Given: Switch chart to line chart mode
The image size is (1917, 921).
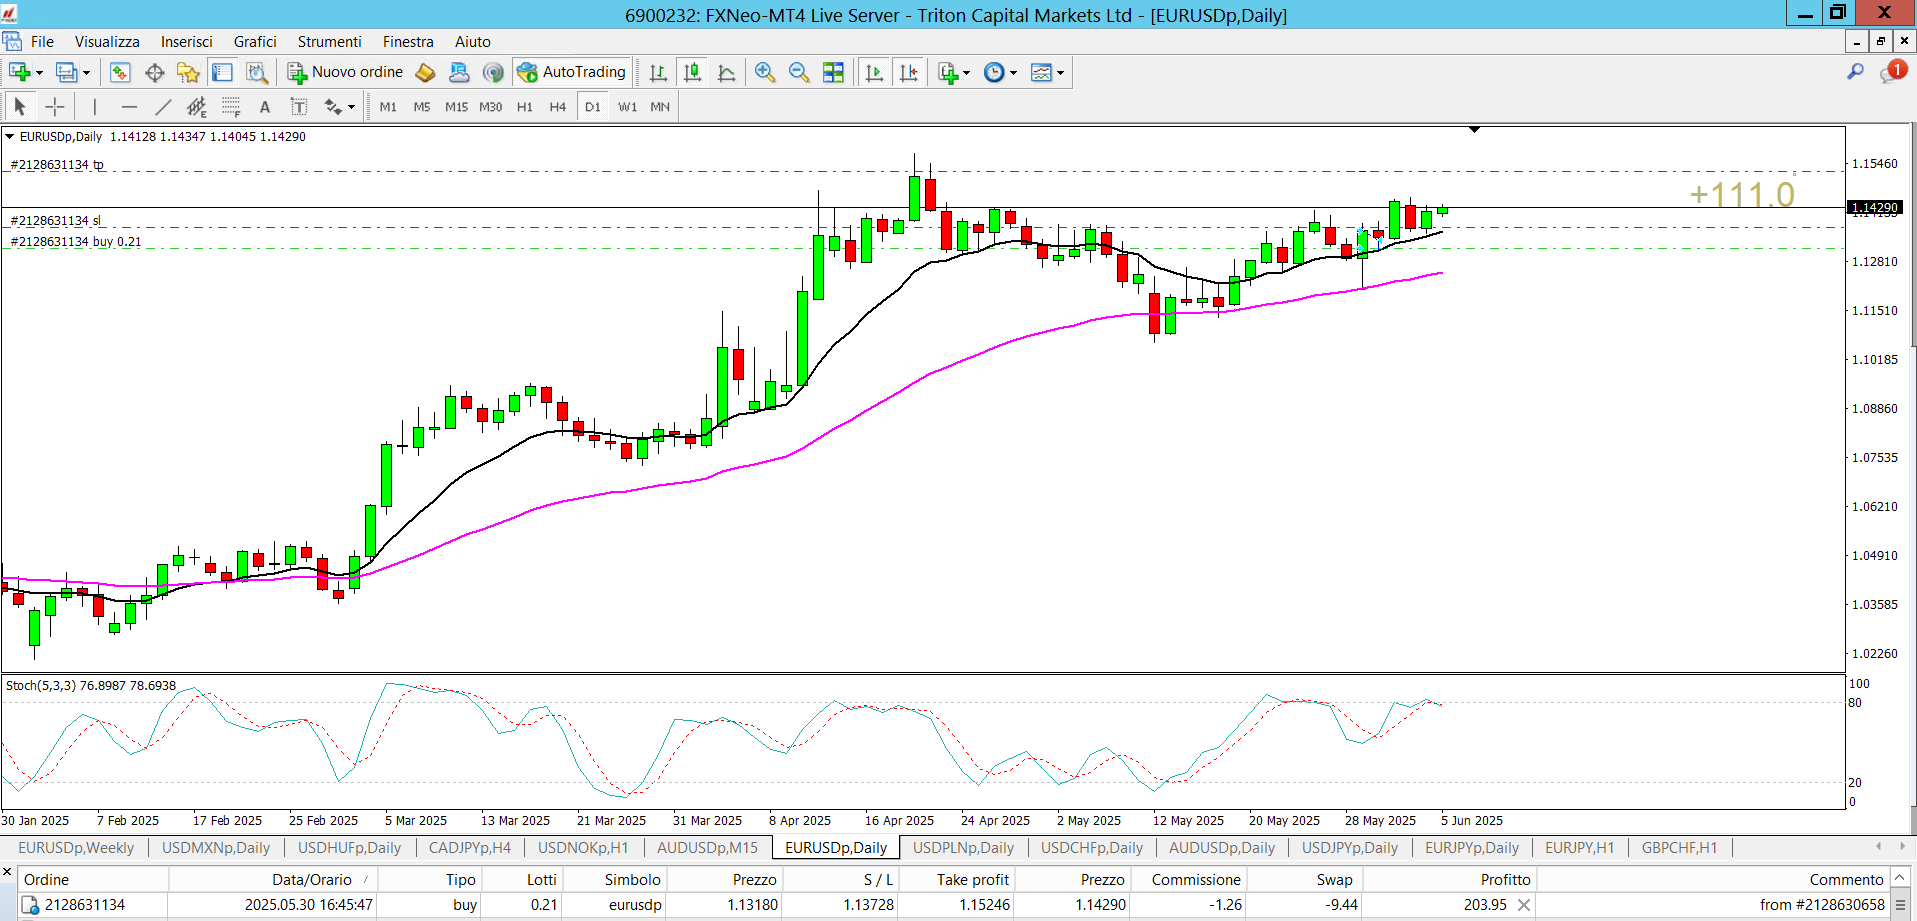Looking at the screenshot, I should [727, 72].
